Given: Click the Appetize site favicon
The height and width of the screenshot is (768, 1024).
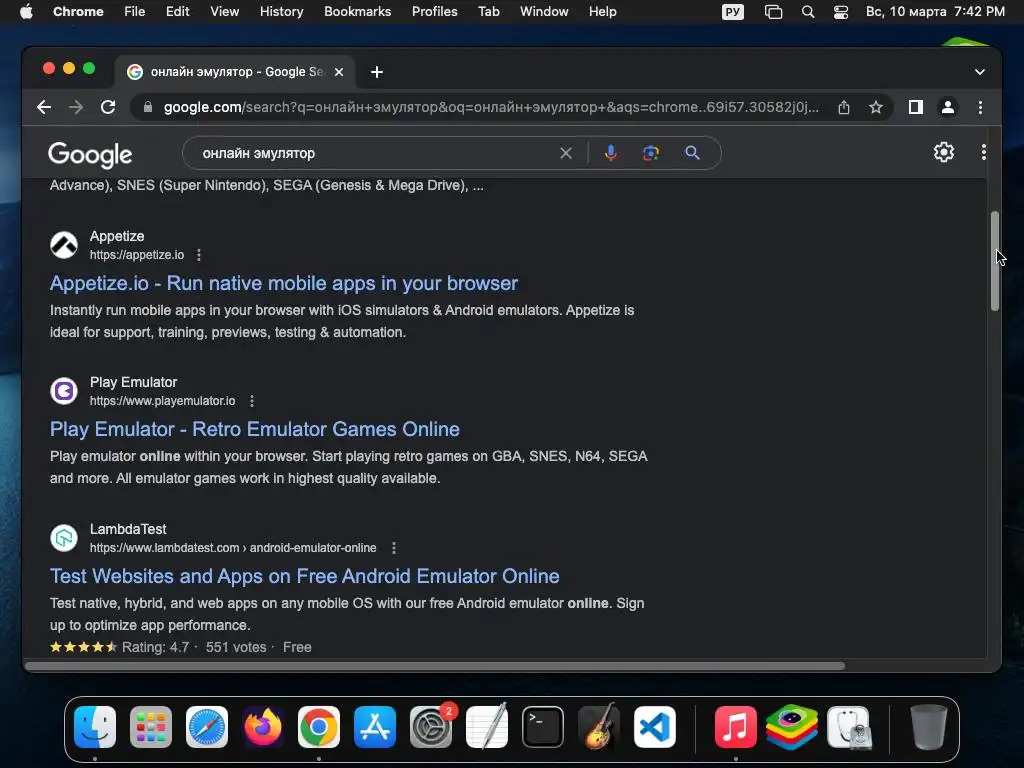Looking at the screenshot, I should click(64, 245).
